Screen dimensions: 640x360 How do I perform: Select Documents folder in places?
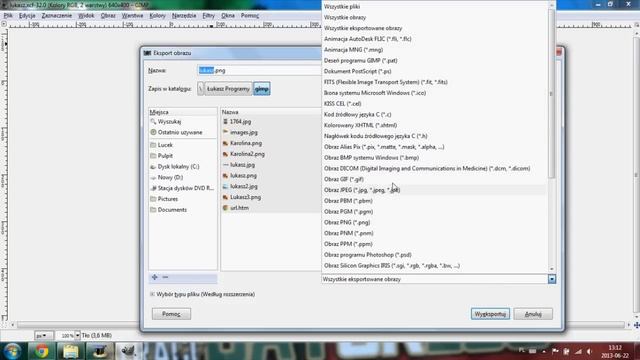pyautogui.click(x=183, y=210)
